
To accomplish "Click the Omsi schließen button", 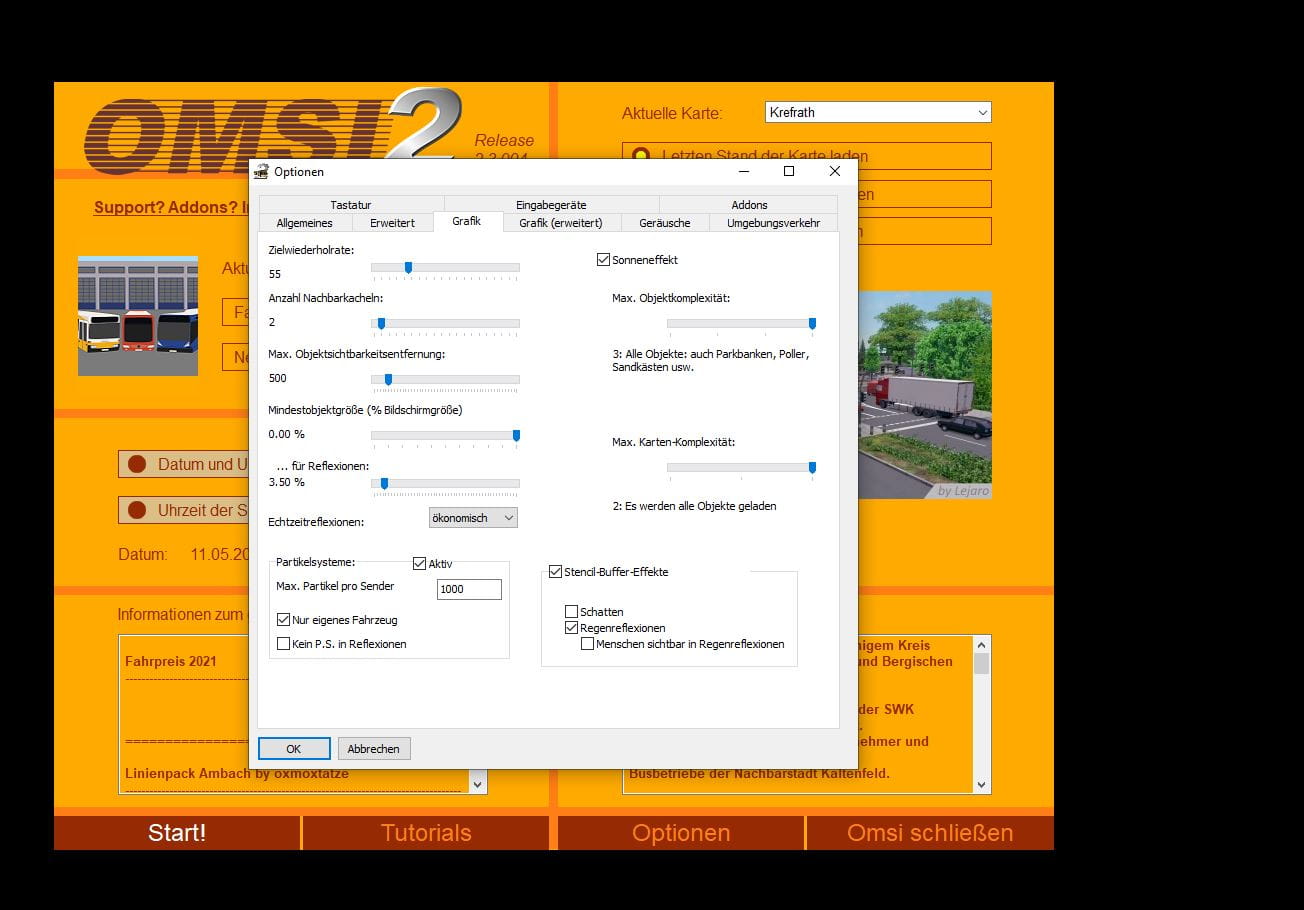I will tap(929, 833).
